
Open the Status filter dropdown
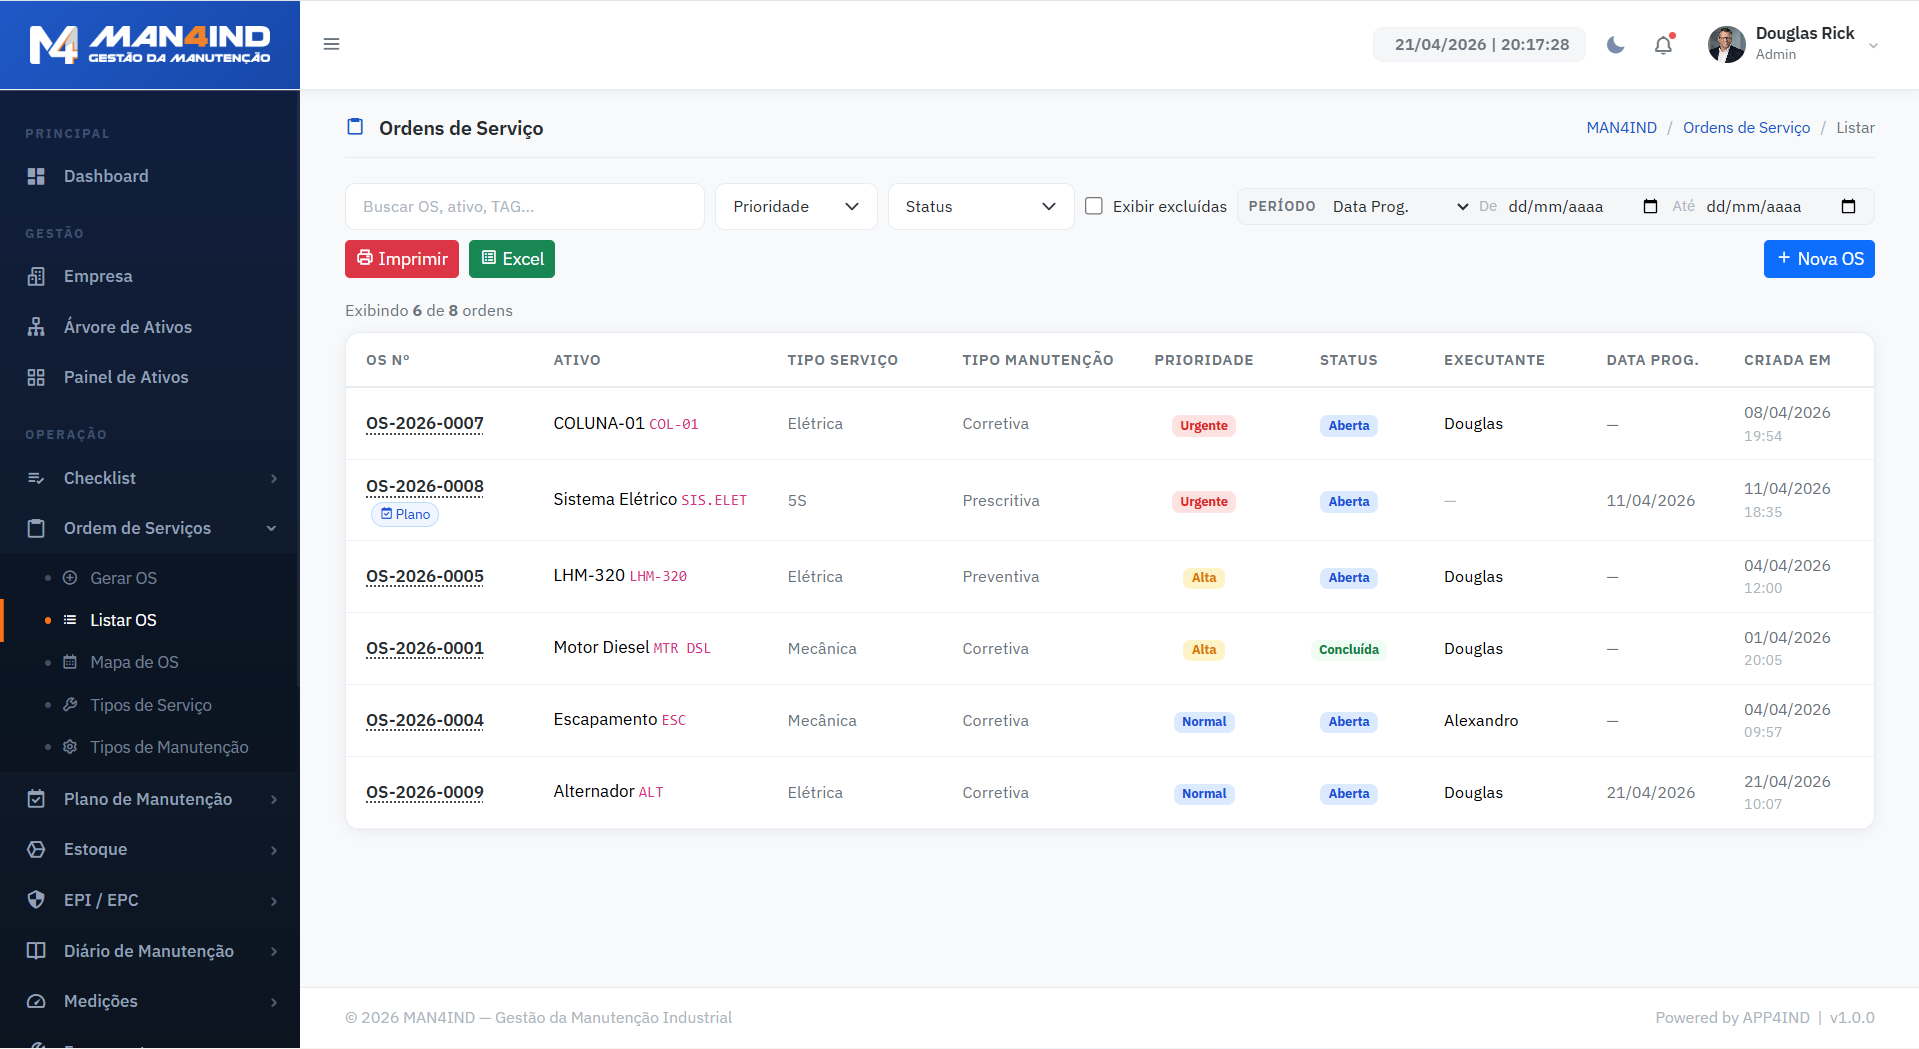pyautogui.click(x=980, y=206)
